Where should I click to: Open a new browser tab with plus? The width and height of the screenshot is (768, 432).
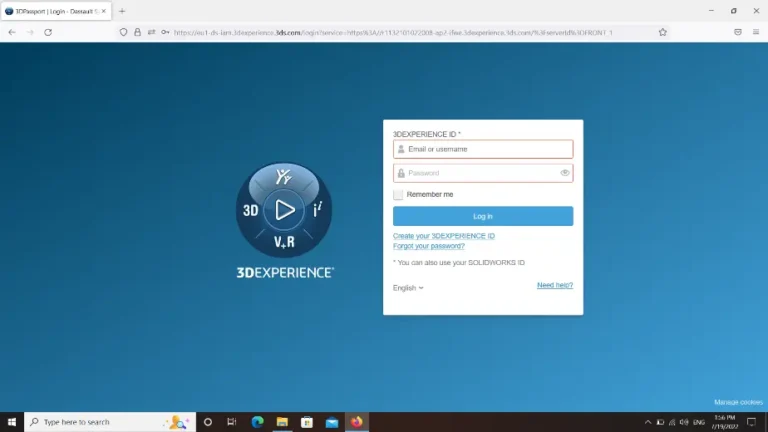click(x=122, y=11)
